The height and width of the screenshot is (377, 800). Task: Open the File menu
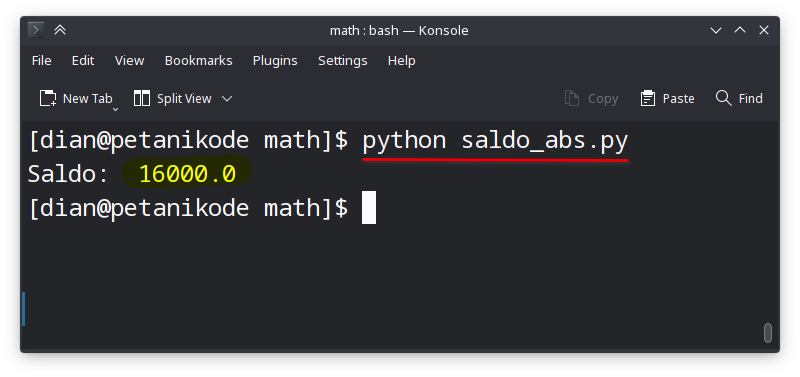41,61
